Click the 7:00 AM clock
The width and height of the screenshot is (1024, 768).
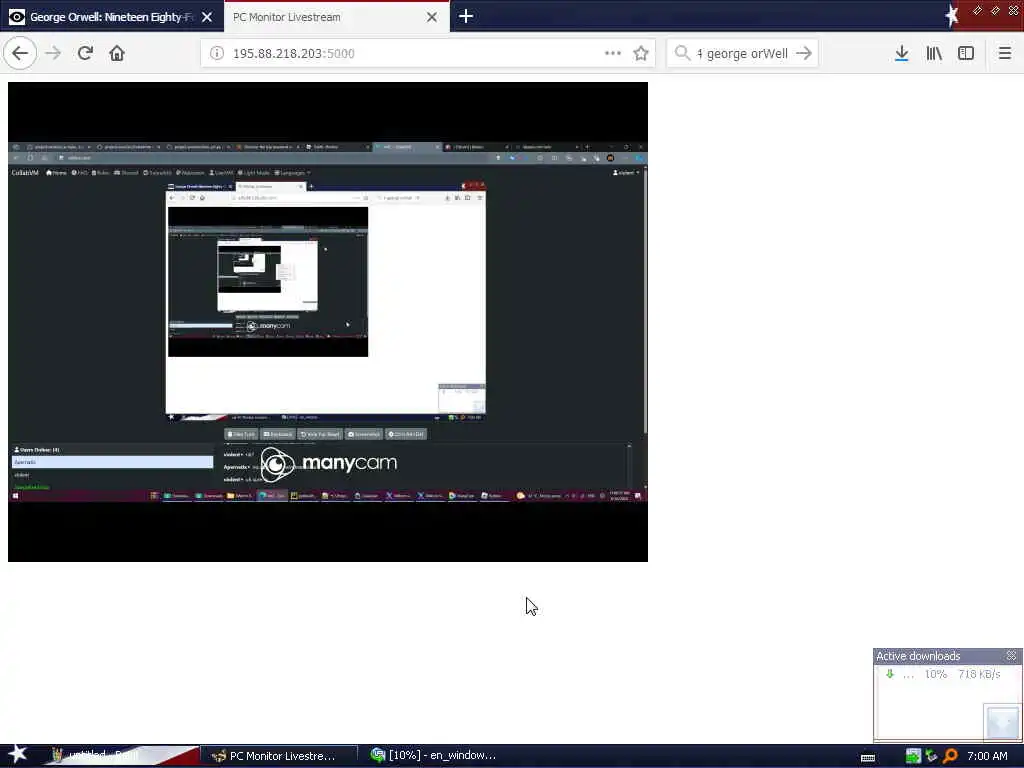click(987, 756)
